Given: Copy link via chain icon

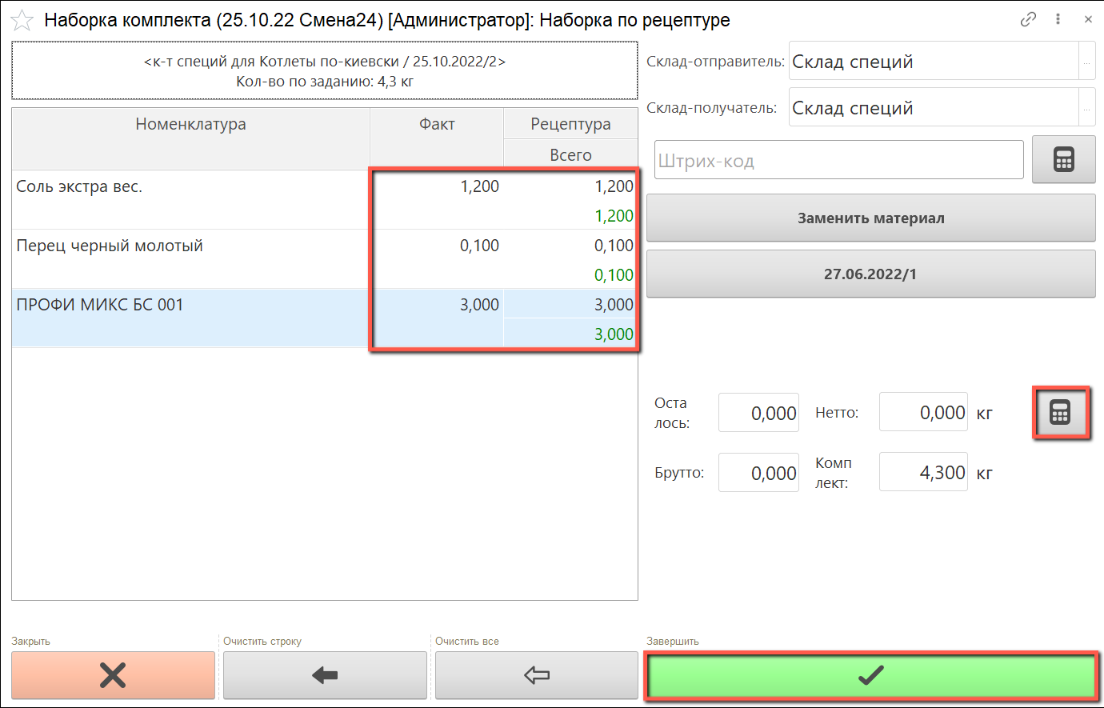Looking at the screenshot, I should tap(1027, 19).
